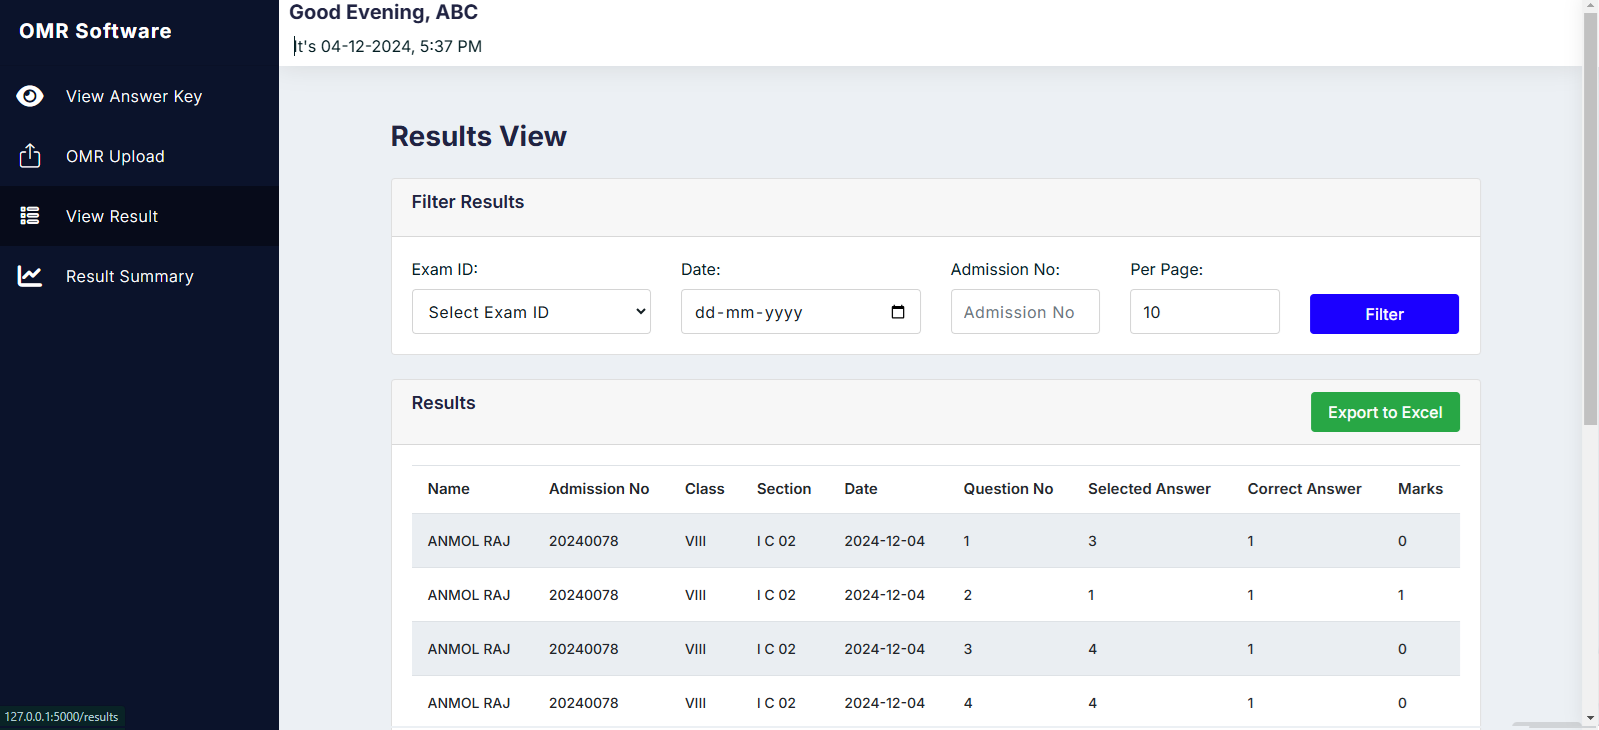Image resolution: width=1599 pixels, height=730 pixels.
Task: Click the Date column header in table
Action: pyautogui.click(x=861, y=489)
